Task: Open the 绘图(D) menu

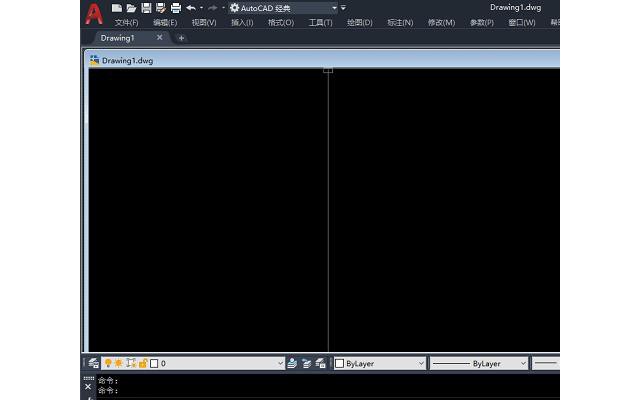Action: (360, 22)
